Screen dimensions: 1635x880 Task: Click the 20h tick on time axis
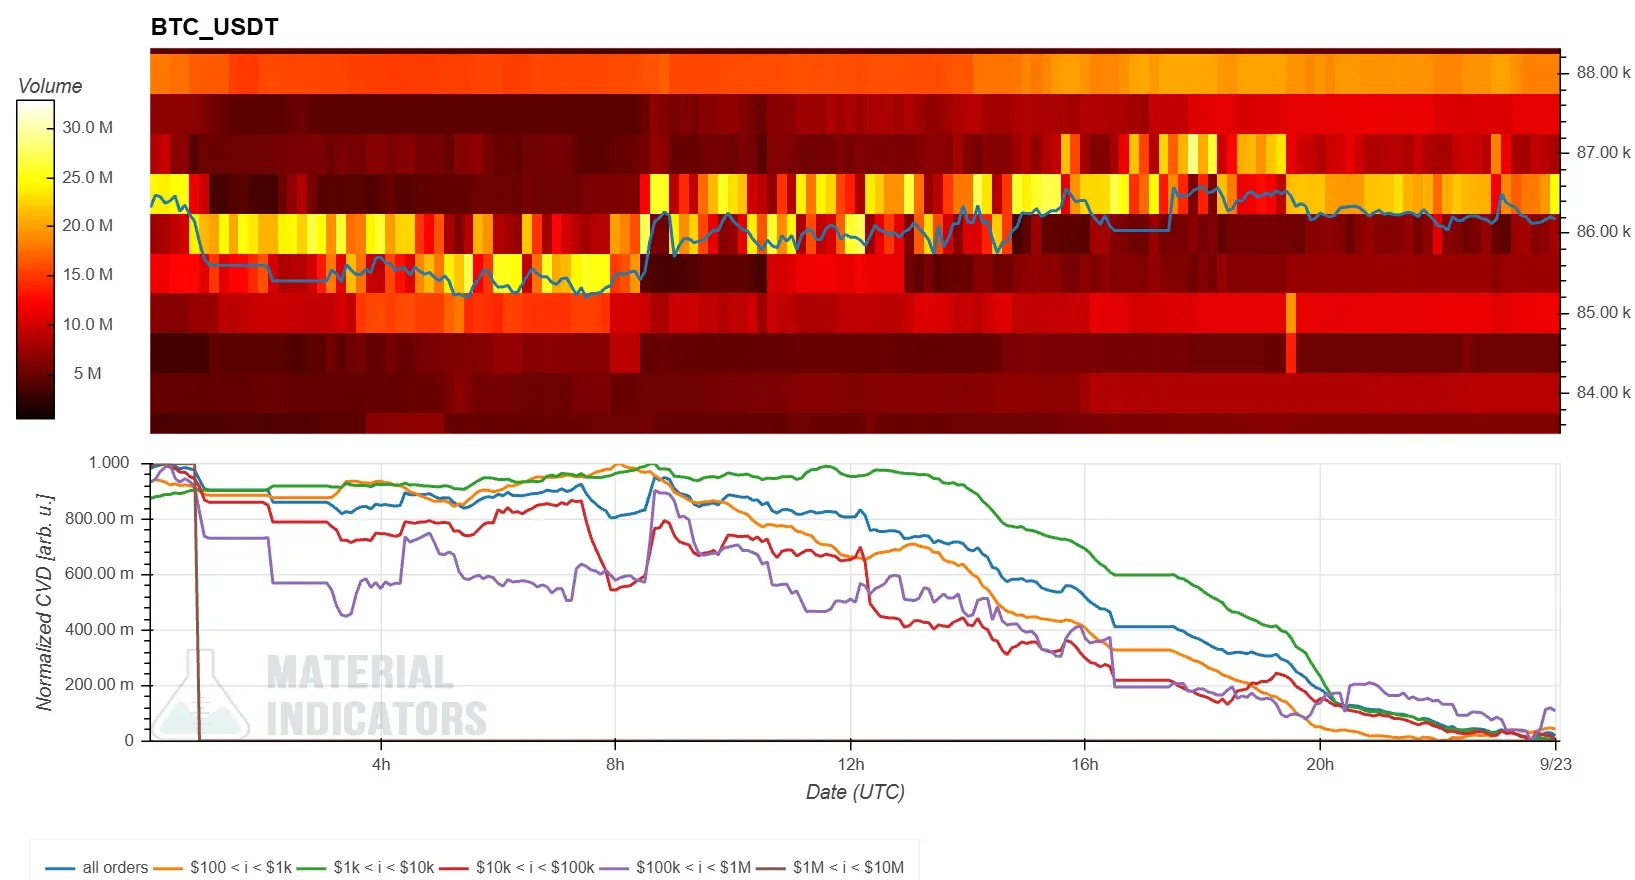(1320, 764)
